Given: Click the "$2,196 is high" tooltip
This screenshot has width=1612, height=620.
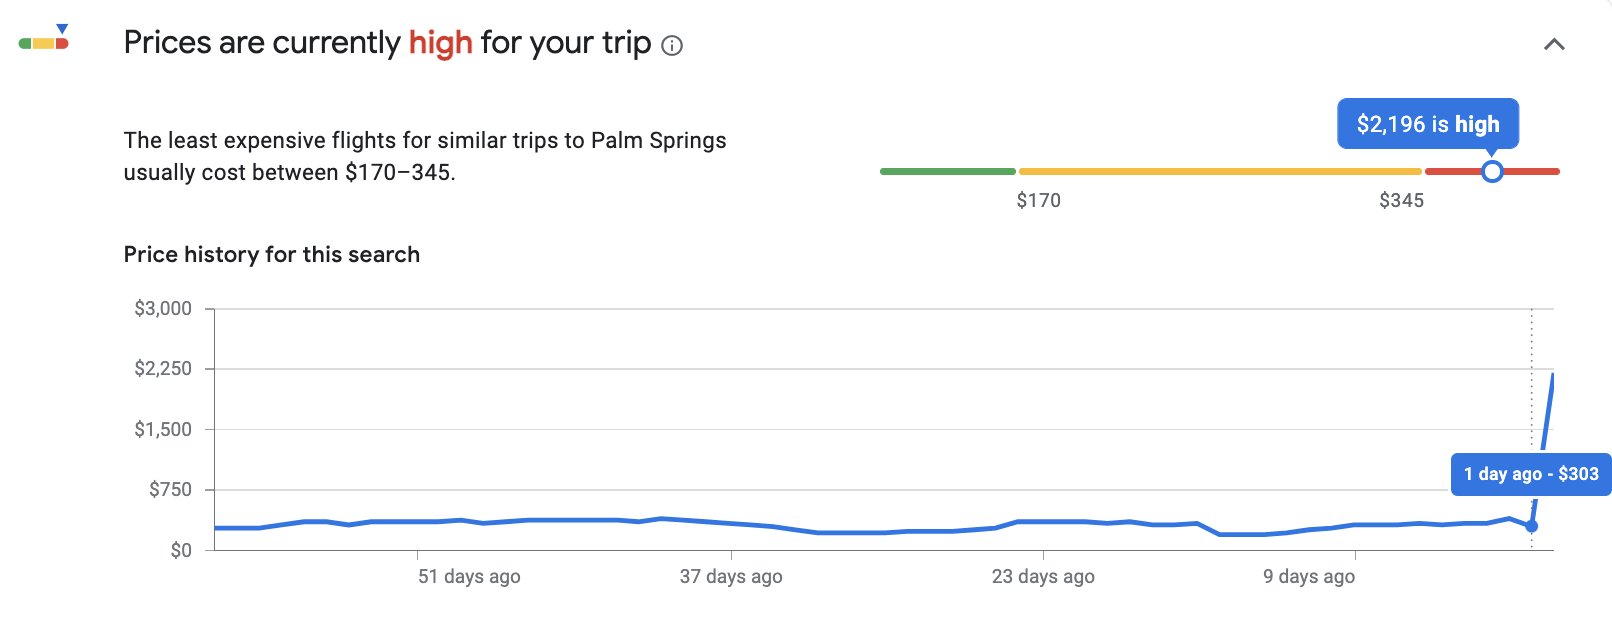Looking at the screenshot, I should [1428, 124].
